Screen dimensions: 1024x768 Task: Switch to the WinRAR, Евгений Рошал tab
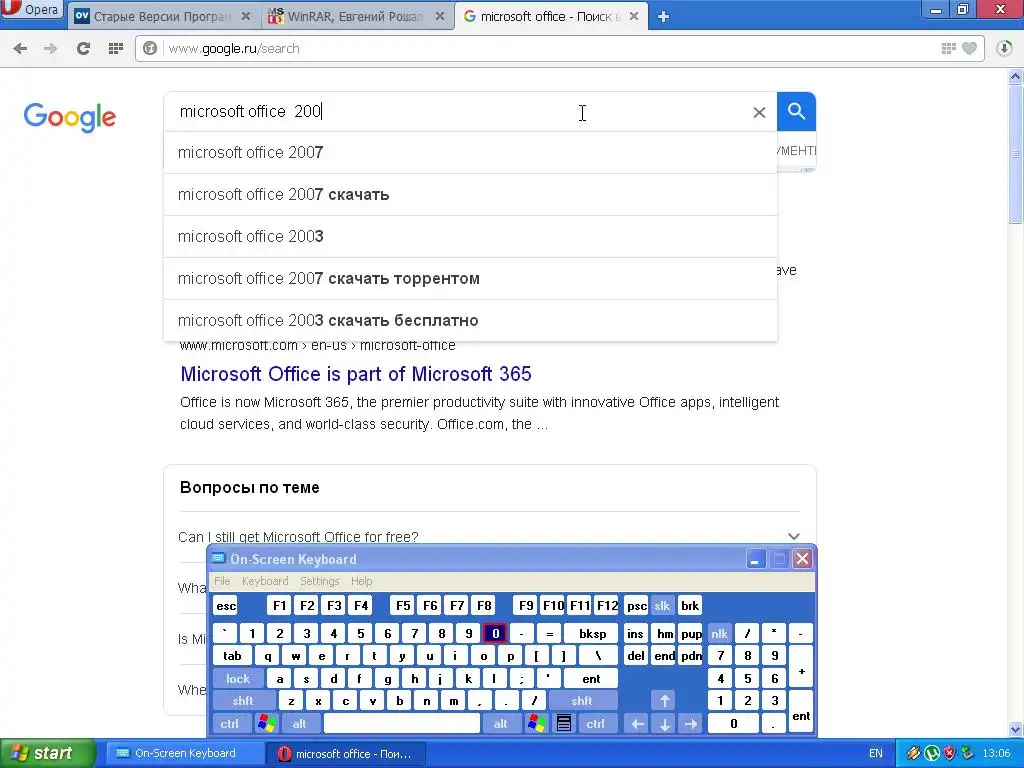(356, 16)
